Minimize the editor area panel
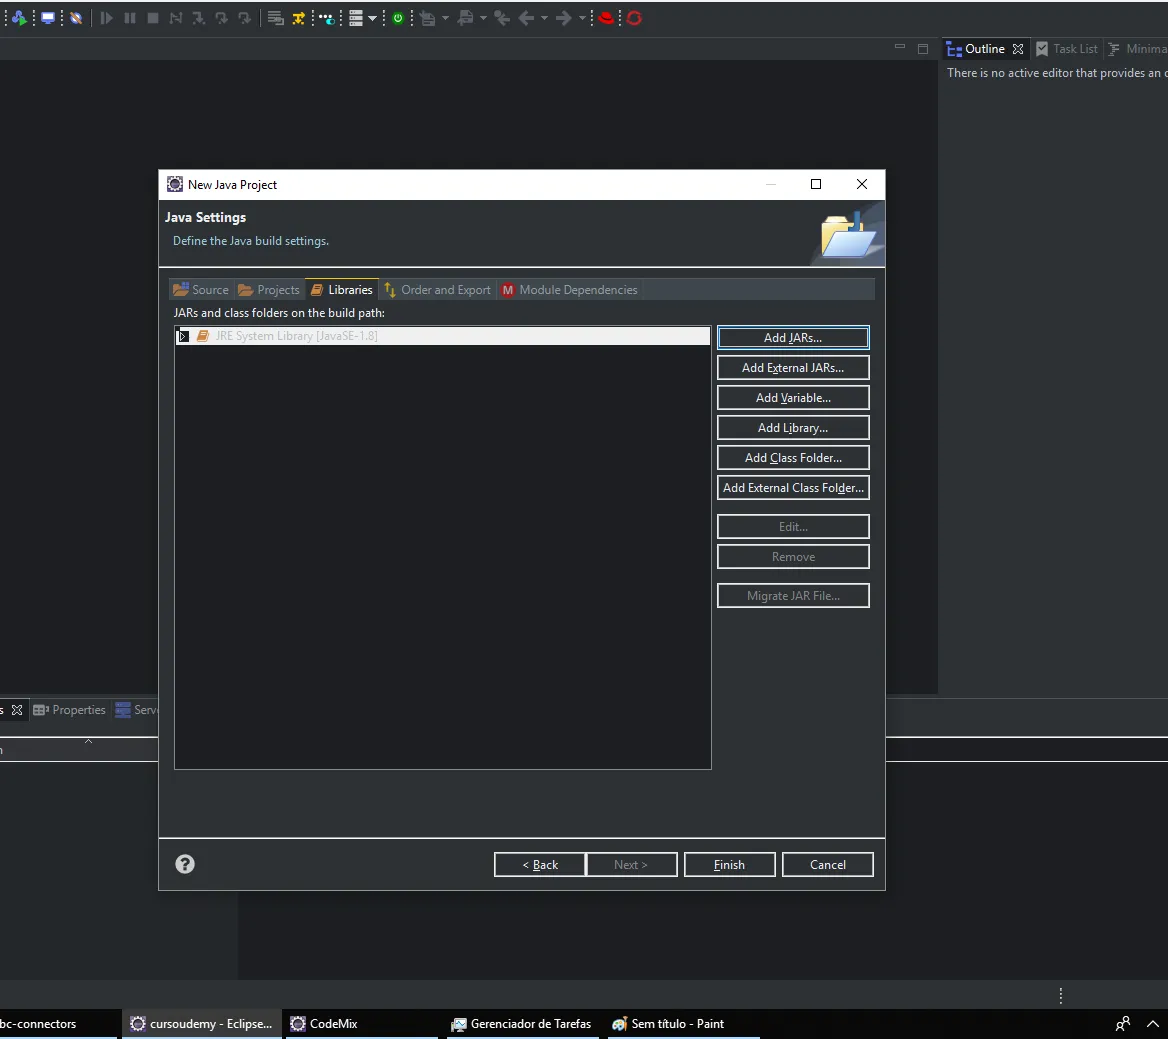The width and height of the screenshot is (1168, 1039). 900,48
